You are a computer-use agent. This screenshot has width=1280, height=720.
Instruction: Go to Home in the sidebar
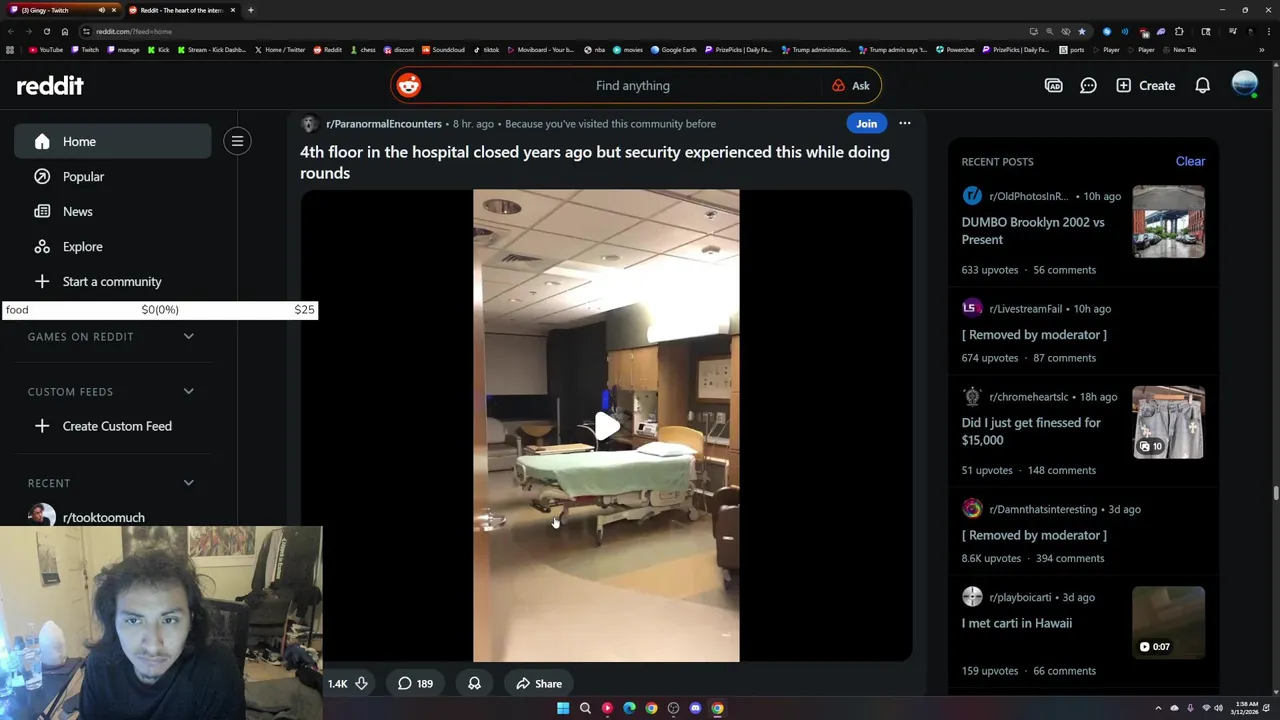click(x=112, y=141)
